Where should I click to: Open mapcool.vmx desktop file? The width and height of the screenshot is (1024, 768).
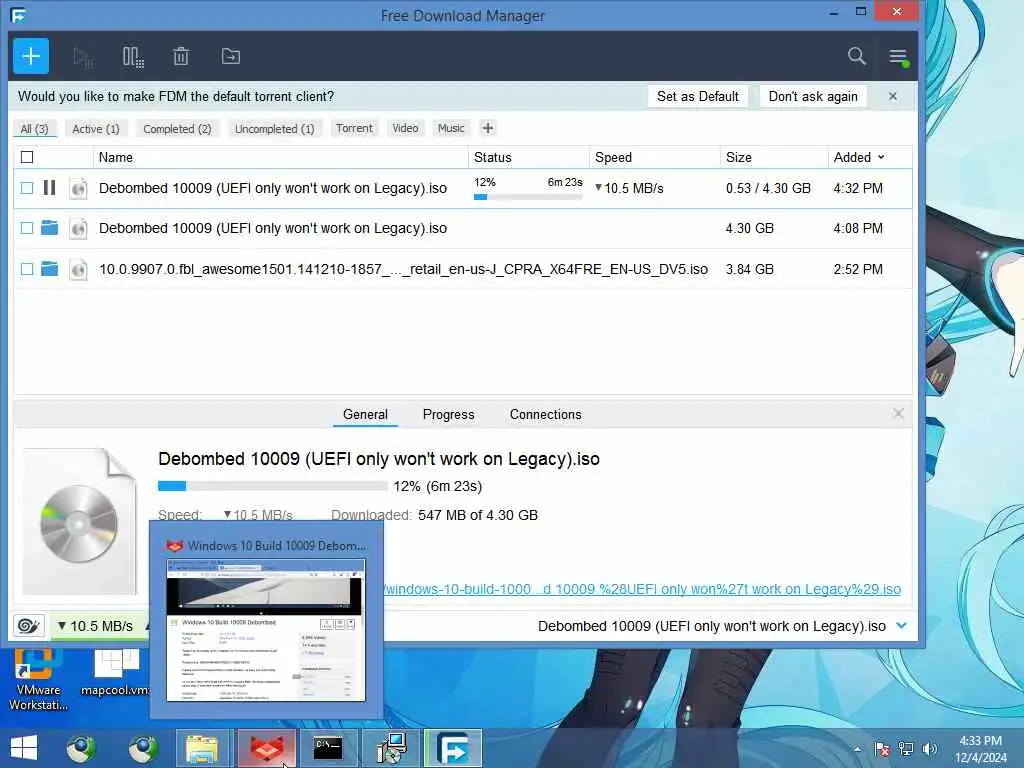tap(116, 673)
